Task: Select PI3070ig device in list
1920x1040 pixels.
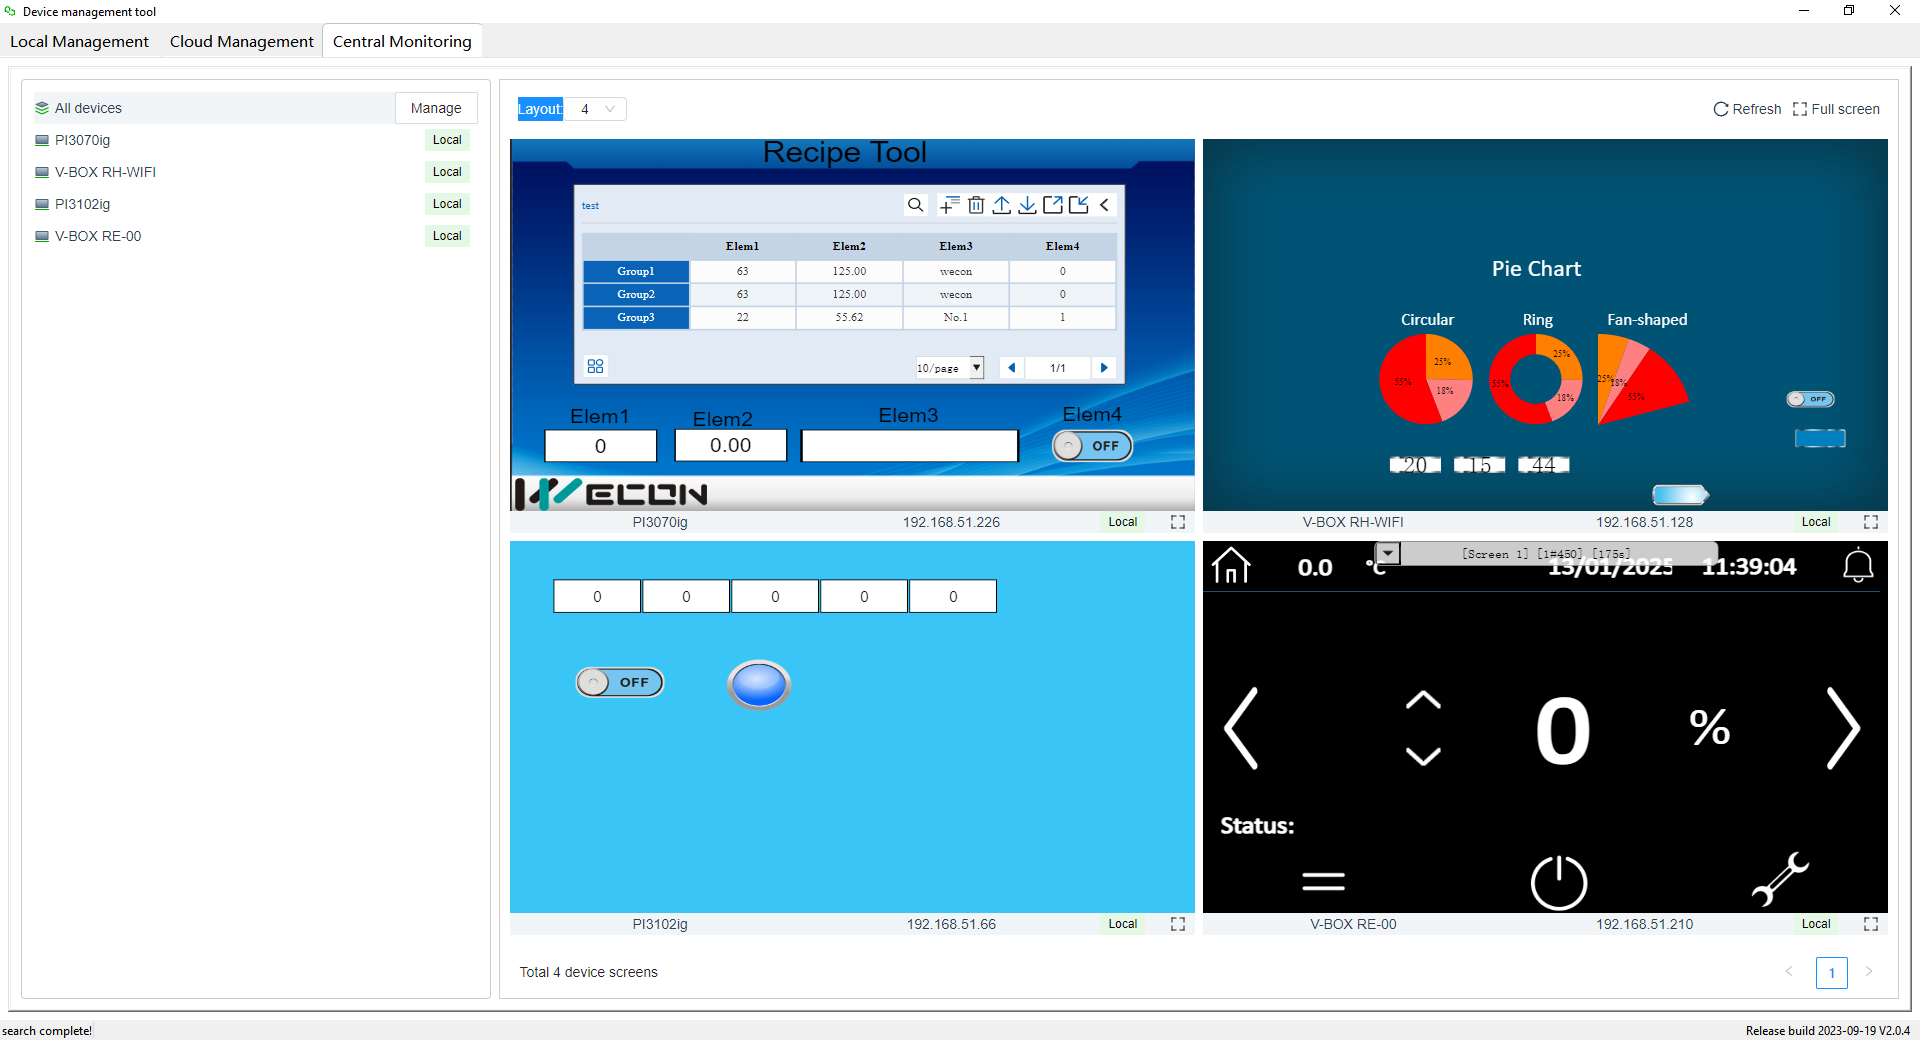Action: pyautogui.click(x=250, y=140)
